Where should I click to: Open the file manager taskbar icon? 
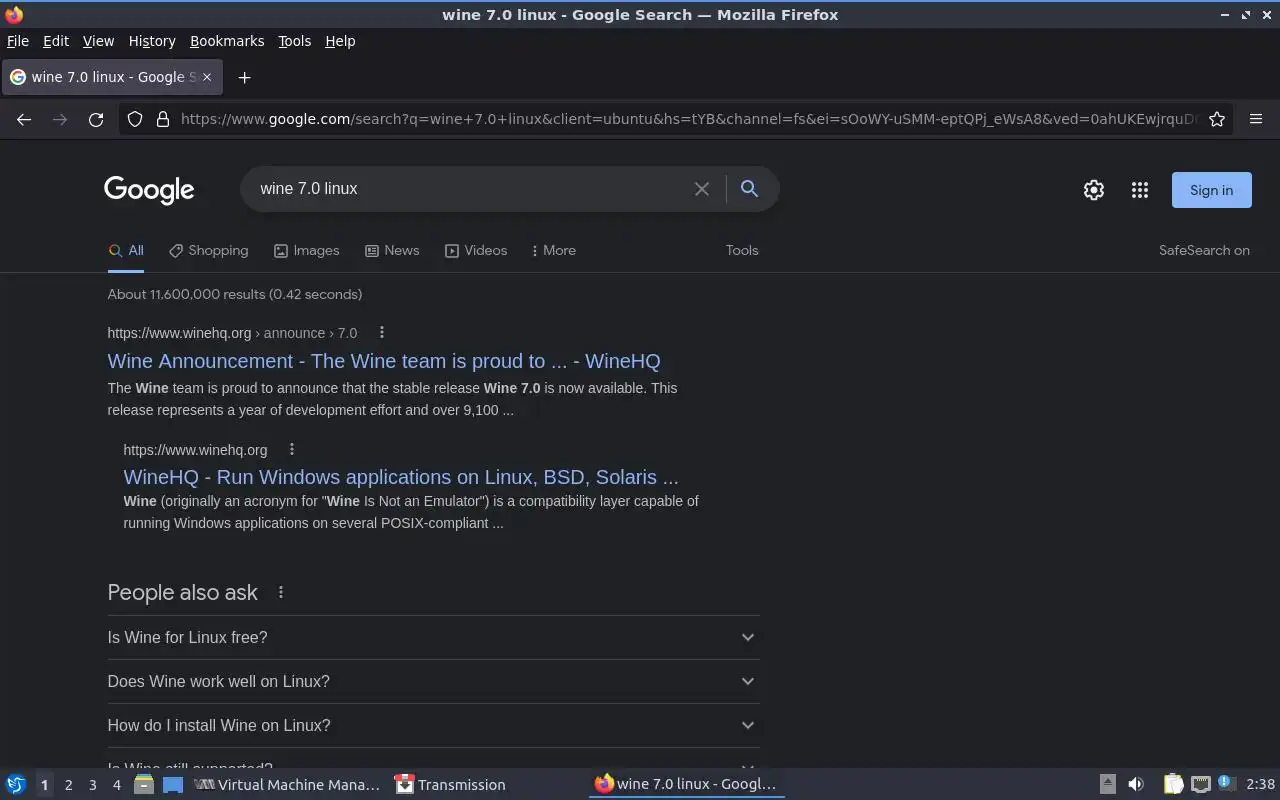[x=144, y=785]
